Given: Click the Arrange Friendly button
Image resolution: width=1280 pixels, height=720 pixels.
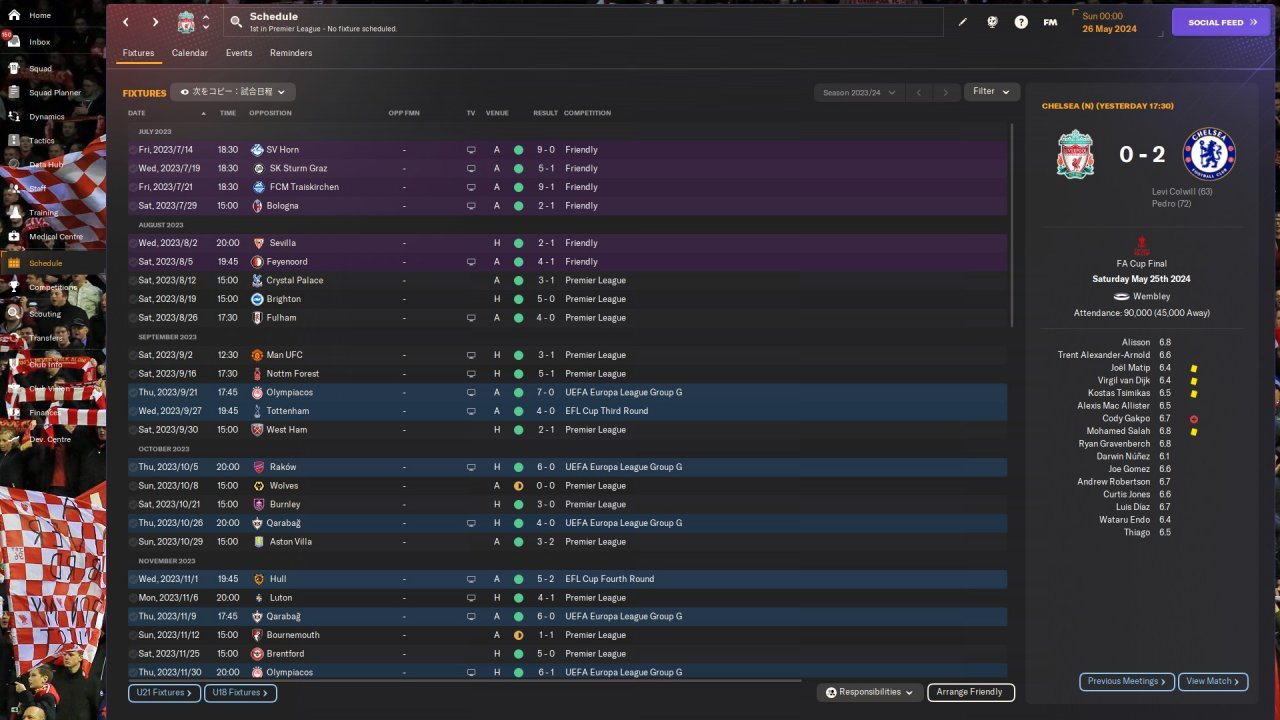Looking at the screenshot, I should click(970, 692).
